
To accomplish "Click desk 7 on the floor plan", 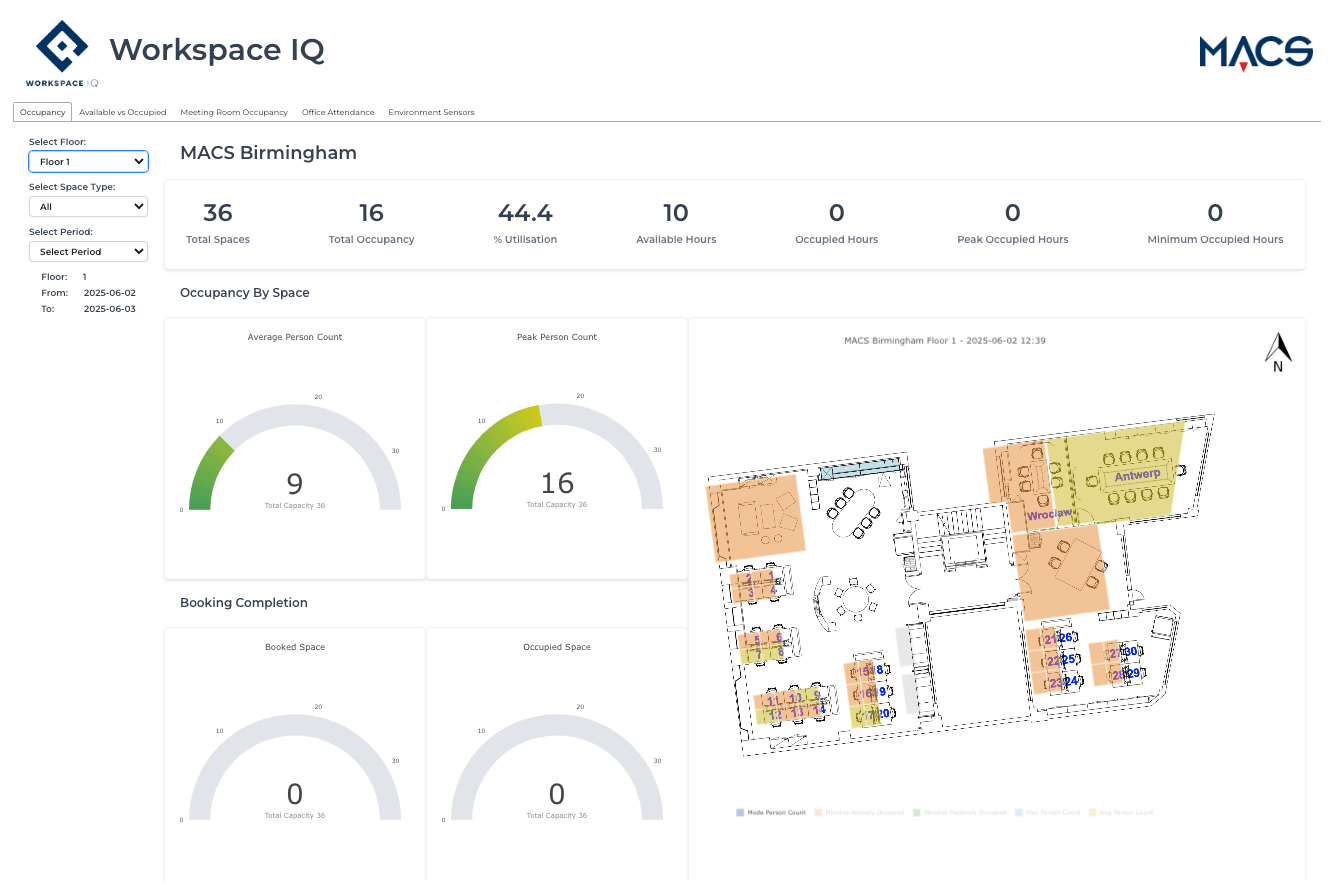I will pyautogui.click(x=759, y=654).
